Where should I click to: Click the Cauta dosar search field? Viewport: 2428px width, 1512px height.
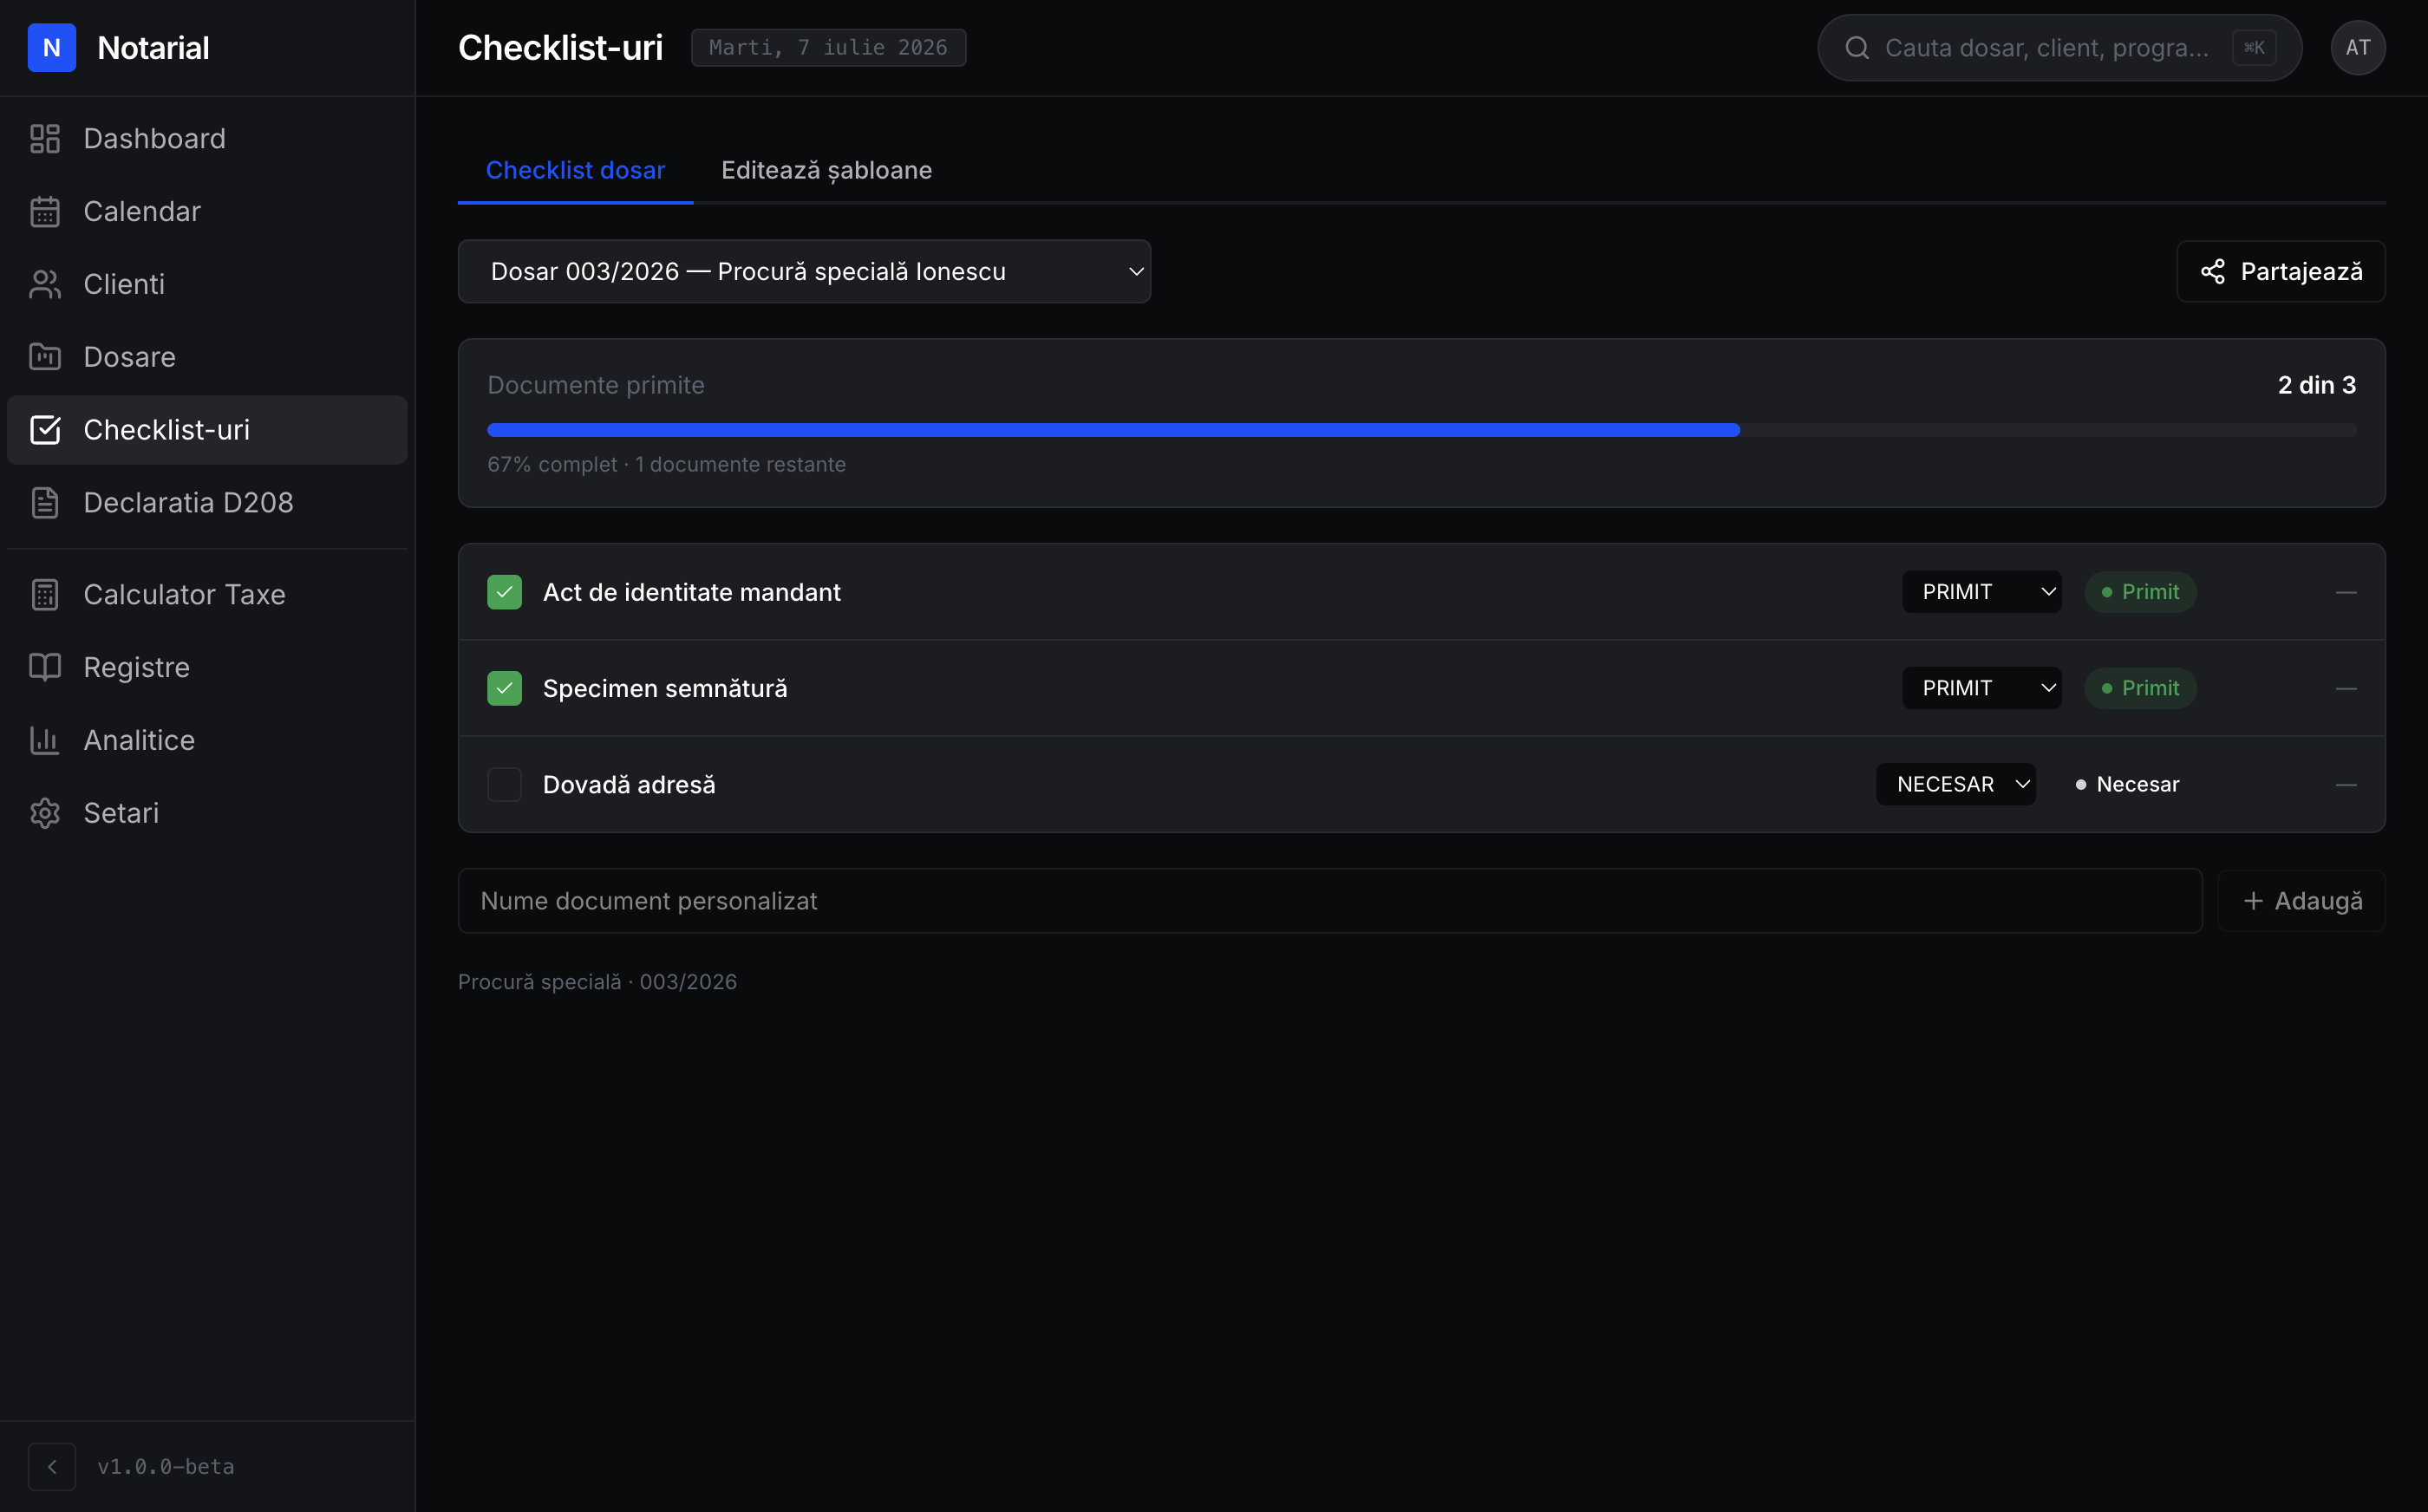click(x=2059, y=48)
